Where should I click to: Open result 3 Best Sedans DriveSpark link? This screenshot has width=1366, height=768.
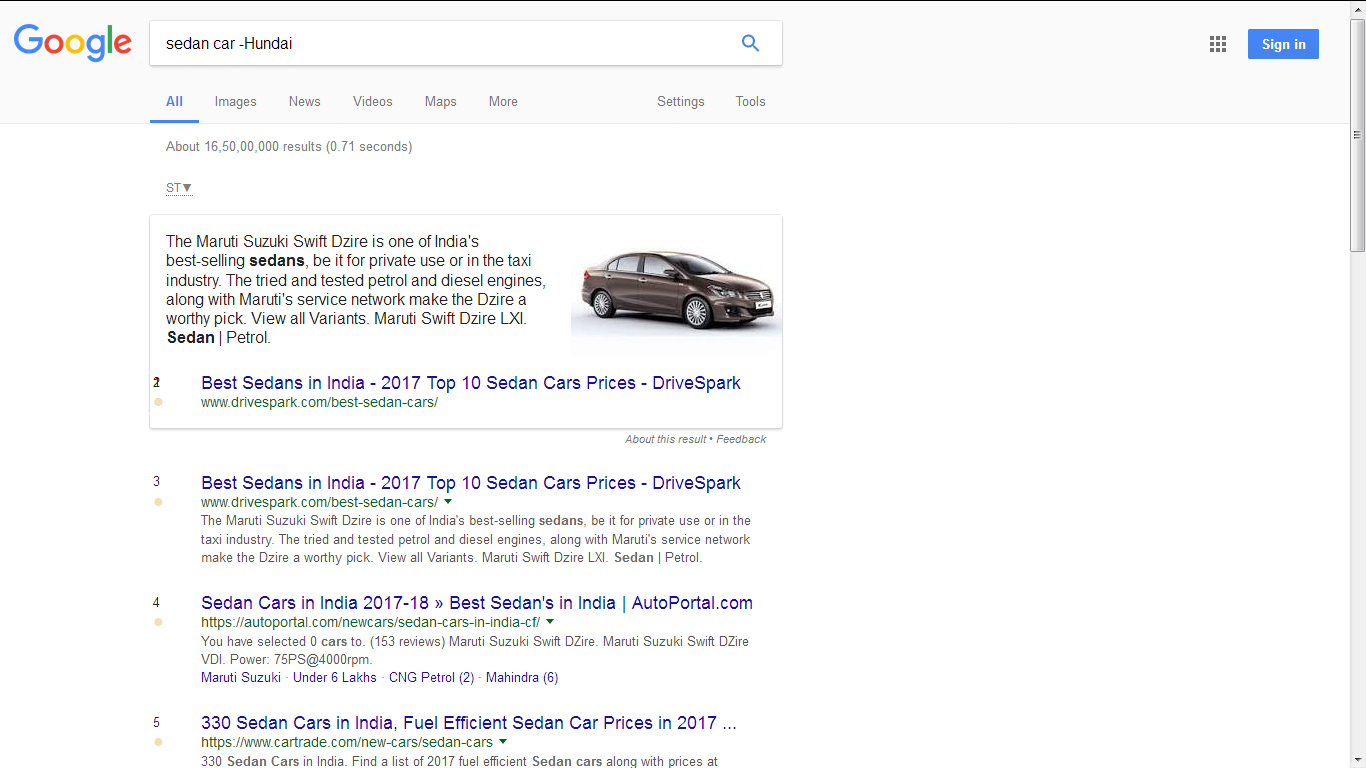(x=471, y=483)
